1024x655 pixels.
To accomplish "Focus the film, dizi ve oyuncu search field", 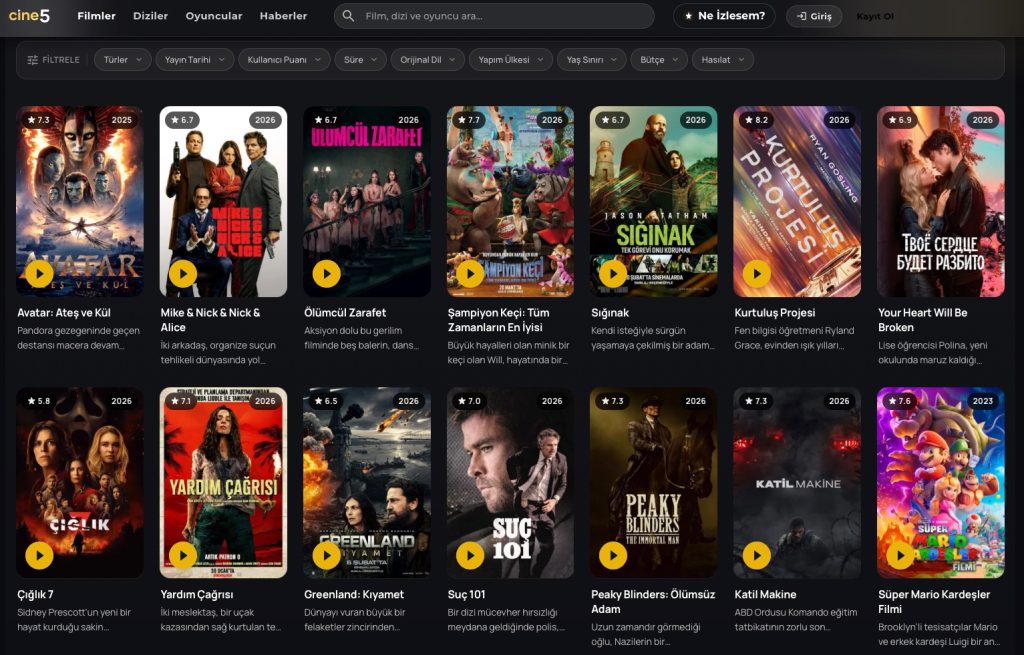I will 494,16.
